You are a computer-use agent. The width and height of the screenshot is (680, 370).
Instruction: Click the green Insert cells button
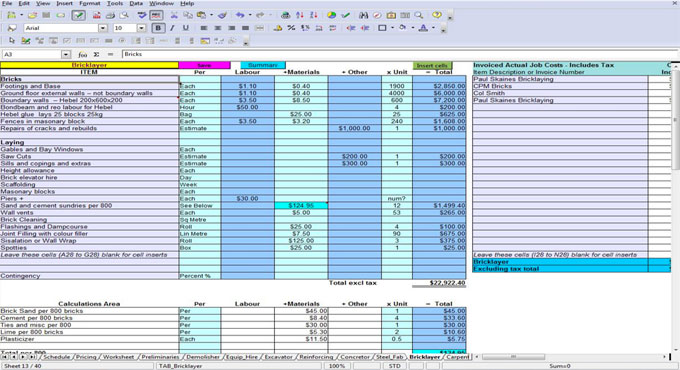point(432,65)
